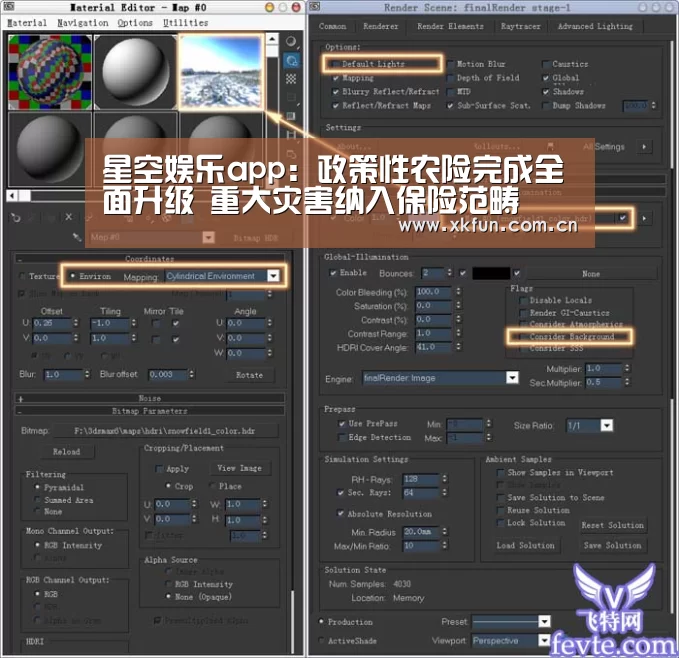Click the Reload bitmap button
This screenshot has height=658, width=679.
click(x=67, y=452)
